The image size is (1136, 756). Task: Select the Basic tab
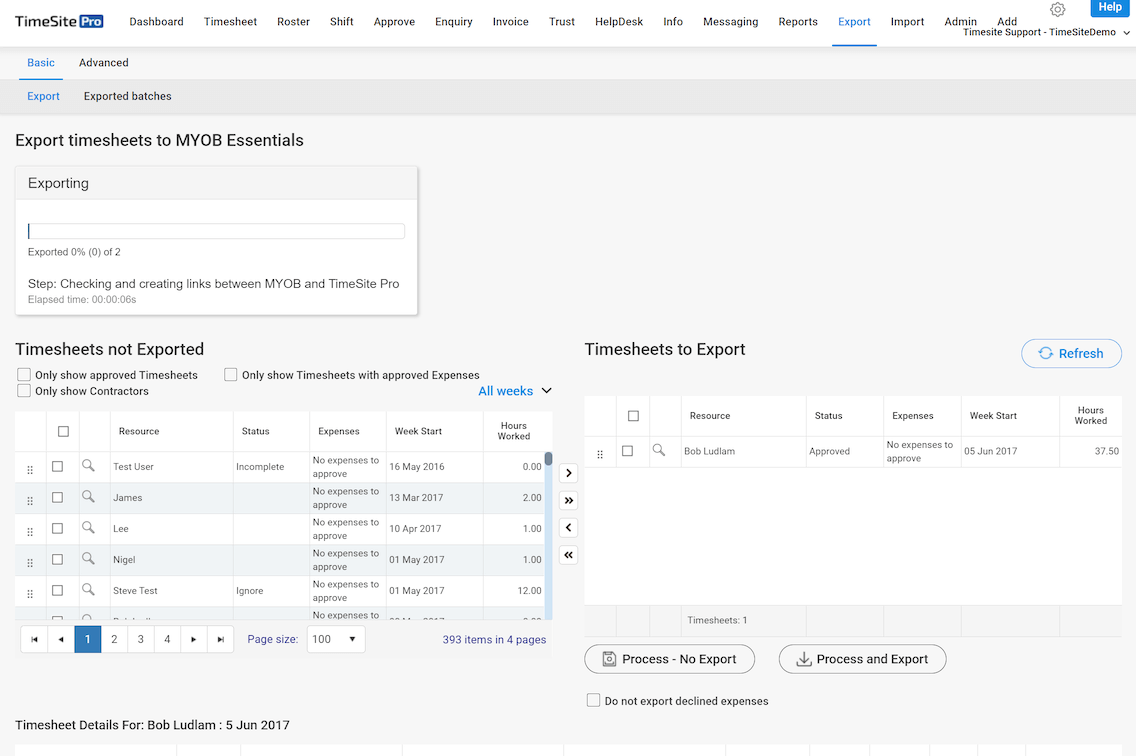coord(41,62)
